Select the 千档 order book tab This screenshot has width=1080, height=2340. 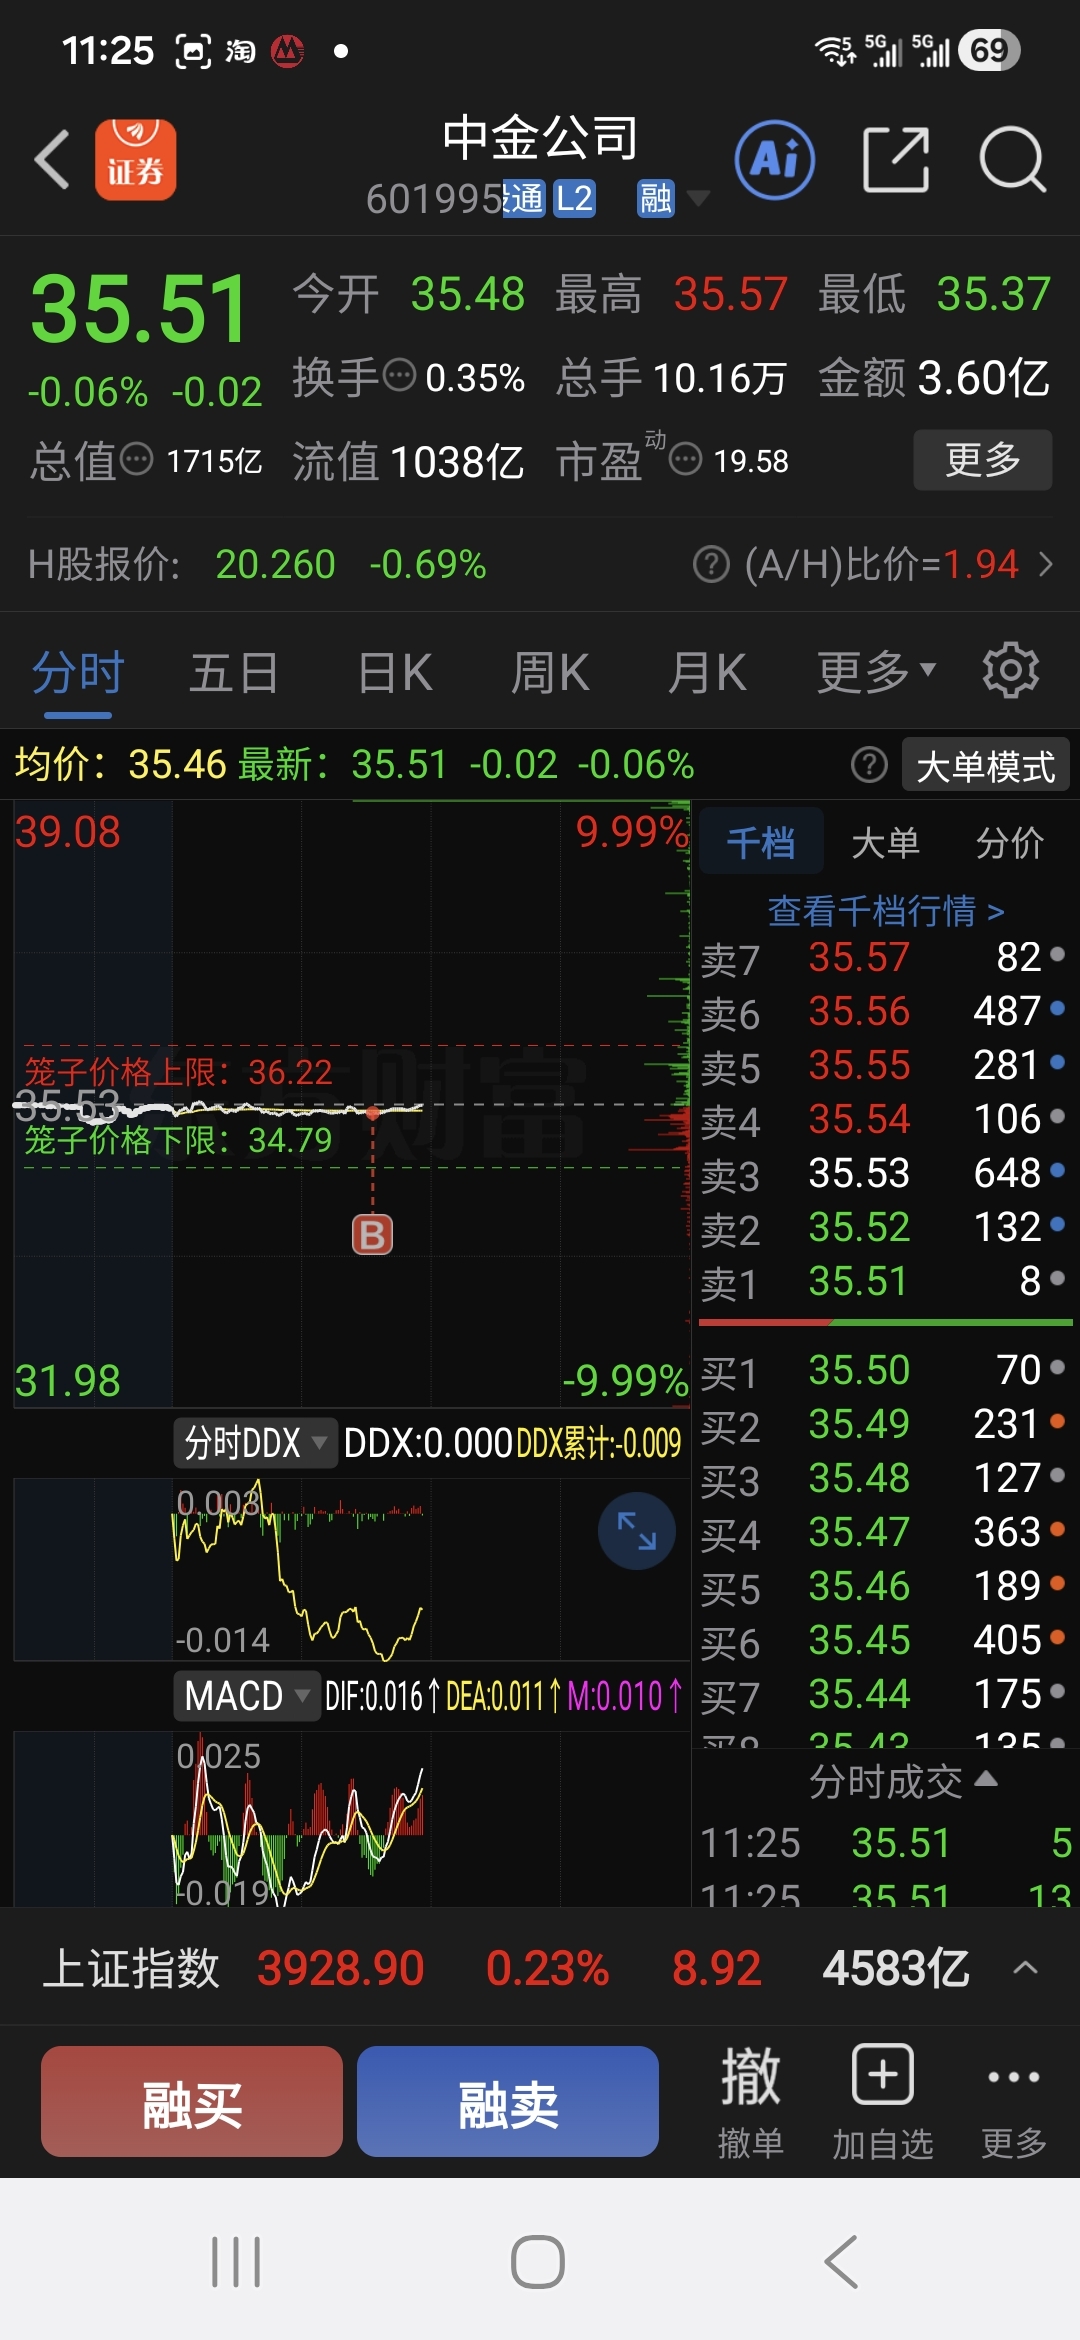coord(761,842)
